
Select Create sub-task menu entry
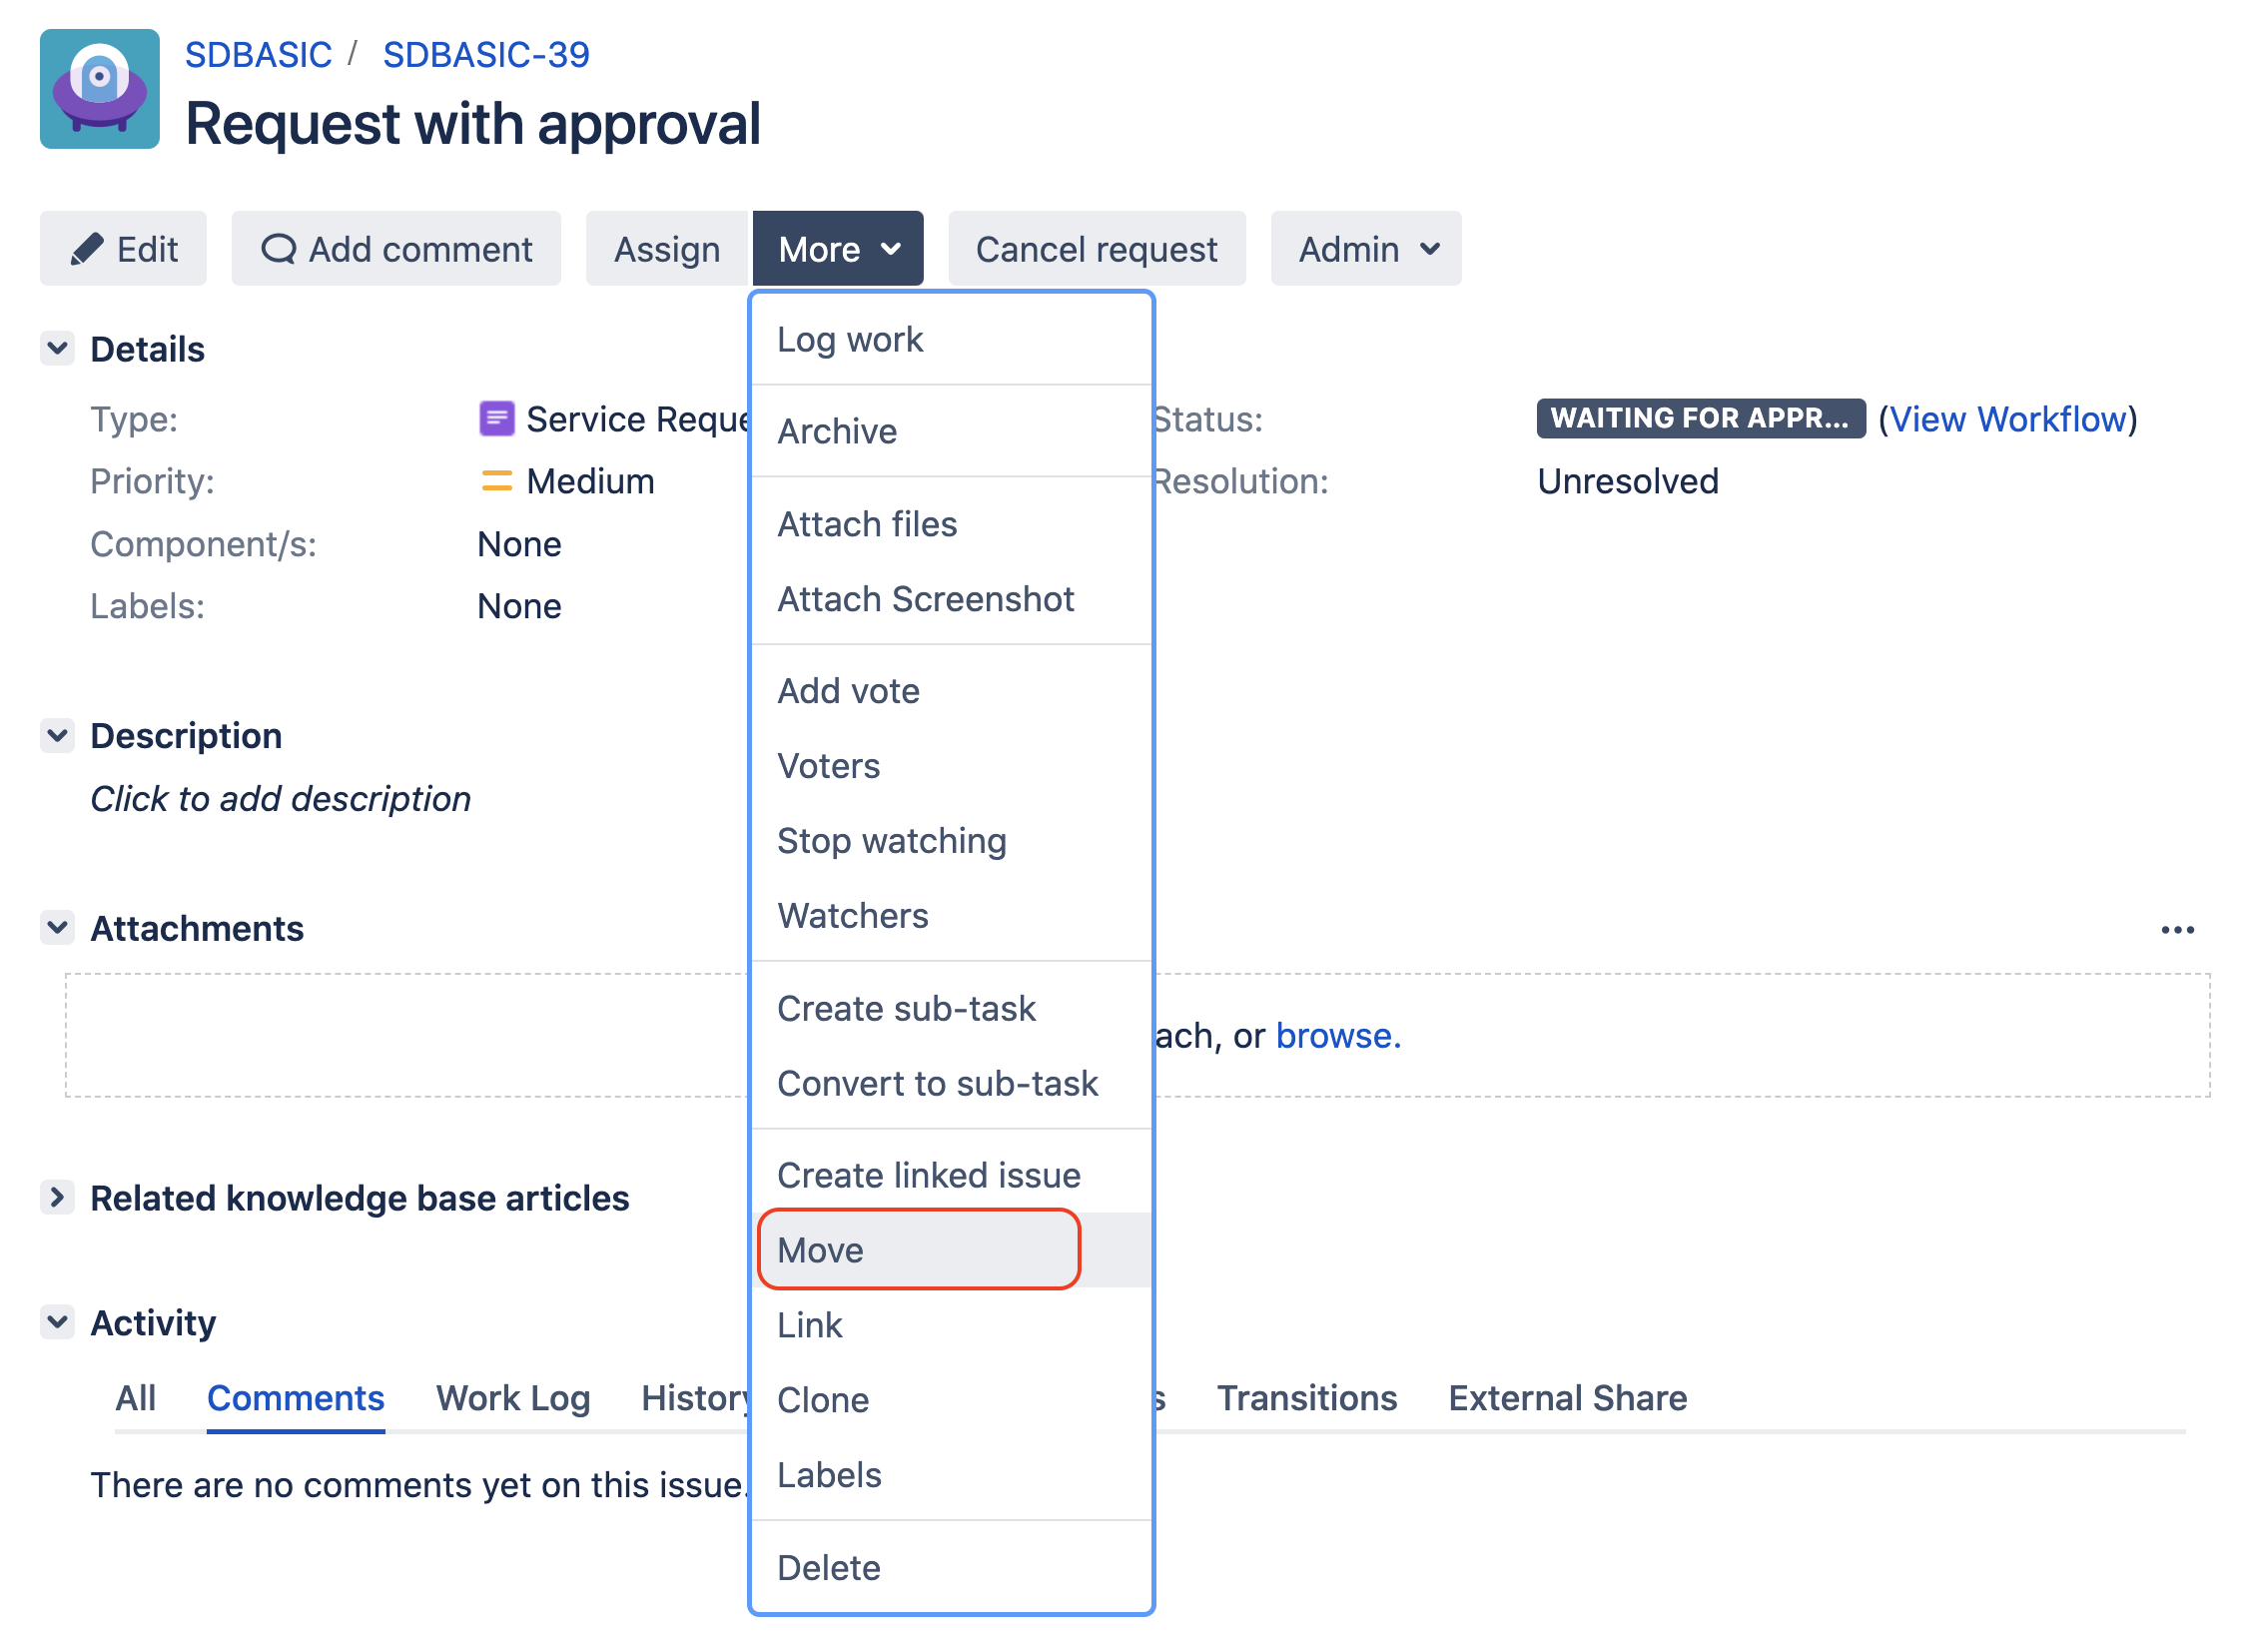click(906, 1008)
